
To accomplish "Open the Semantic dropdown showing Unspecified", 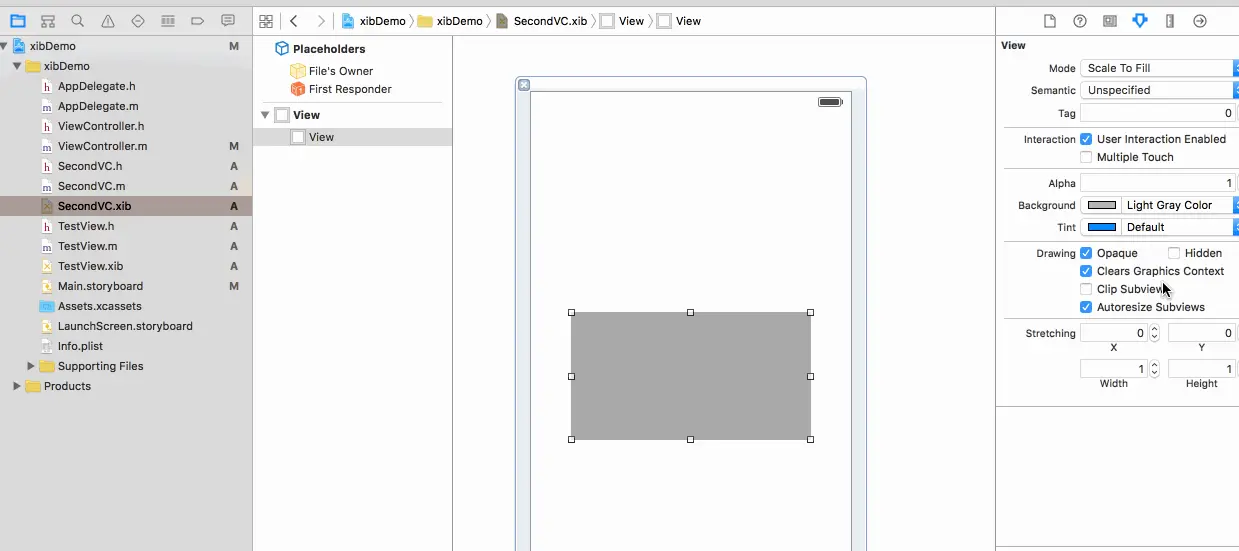I will pyautogui.click(x=1159, y=90).
